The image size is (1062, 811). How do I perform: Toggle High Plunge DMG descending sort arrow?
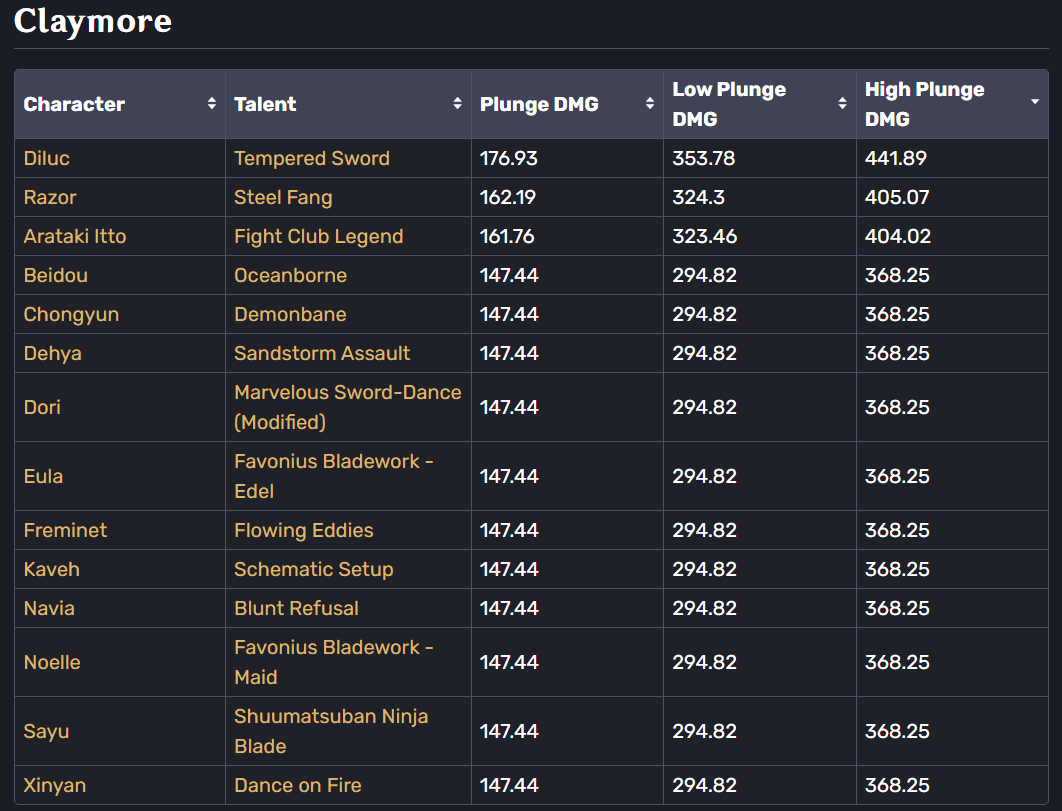[1034, 104]
